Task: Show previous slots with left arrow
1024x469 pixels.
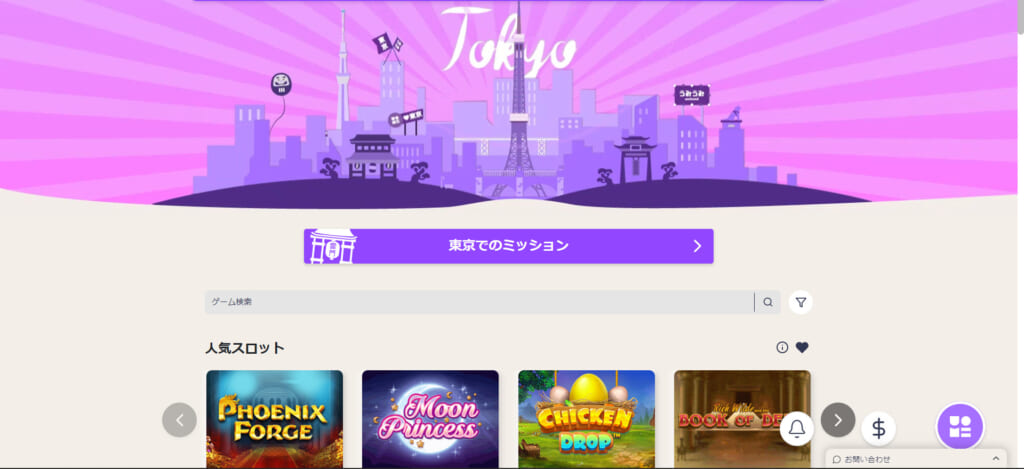Action: 180,420
